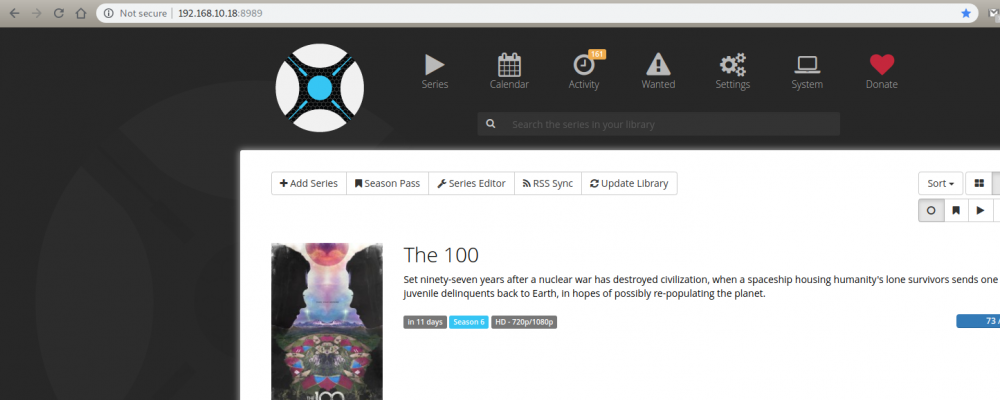1000x400 pixels.
Task: Open the Settings gears
Action: 732,71
